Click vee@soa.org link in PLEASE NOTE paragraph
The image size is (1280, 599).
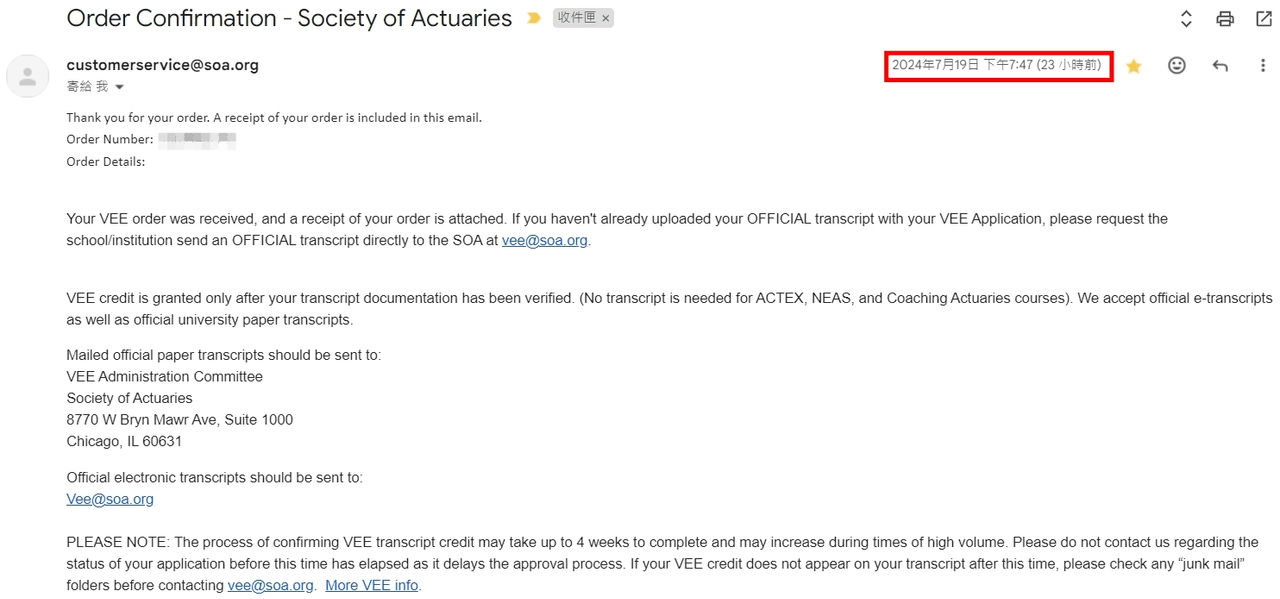(270, 585)
